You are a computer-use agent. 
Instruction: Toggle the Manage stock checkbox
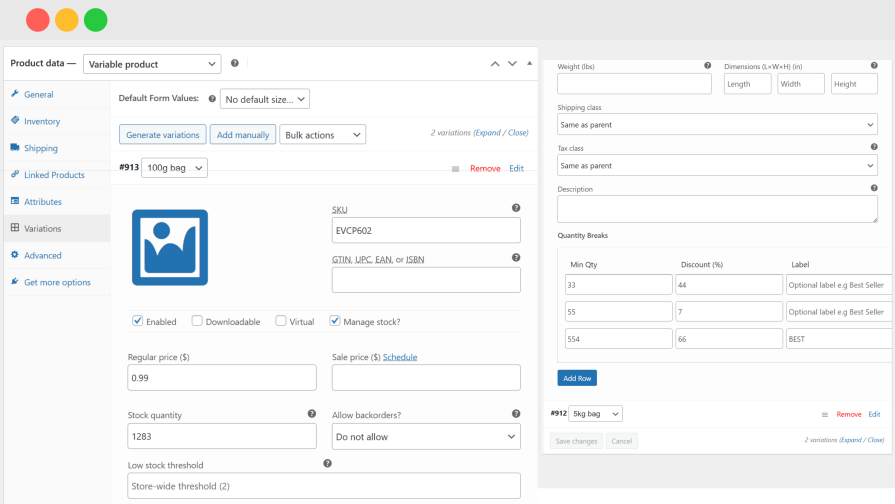334,321
